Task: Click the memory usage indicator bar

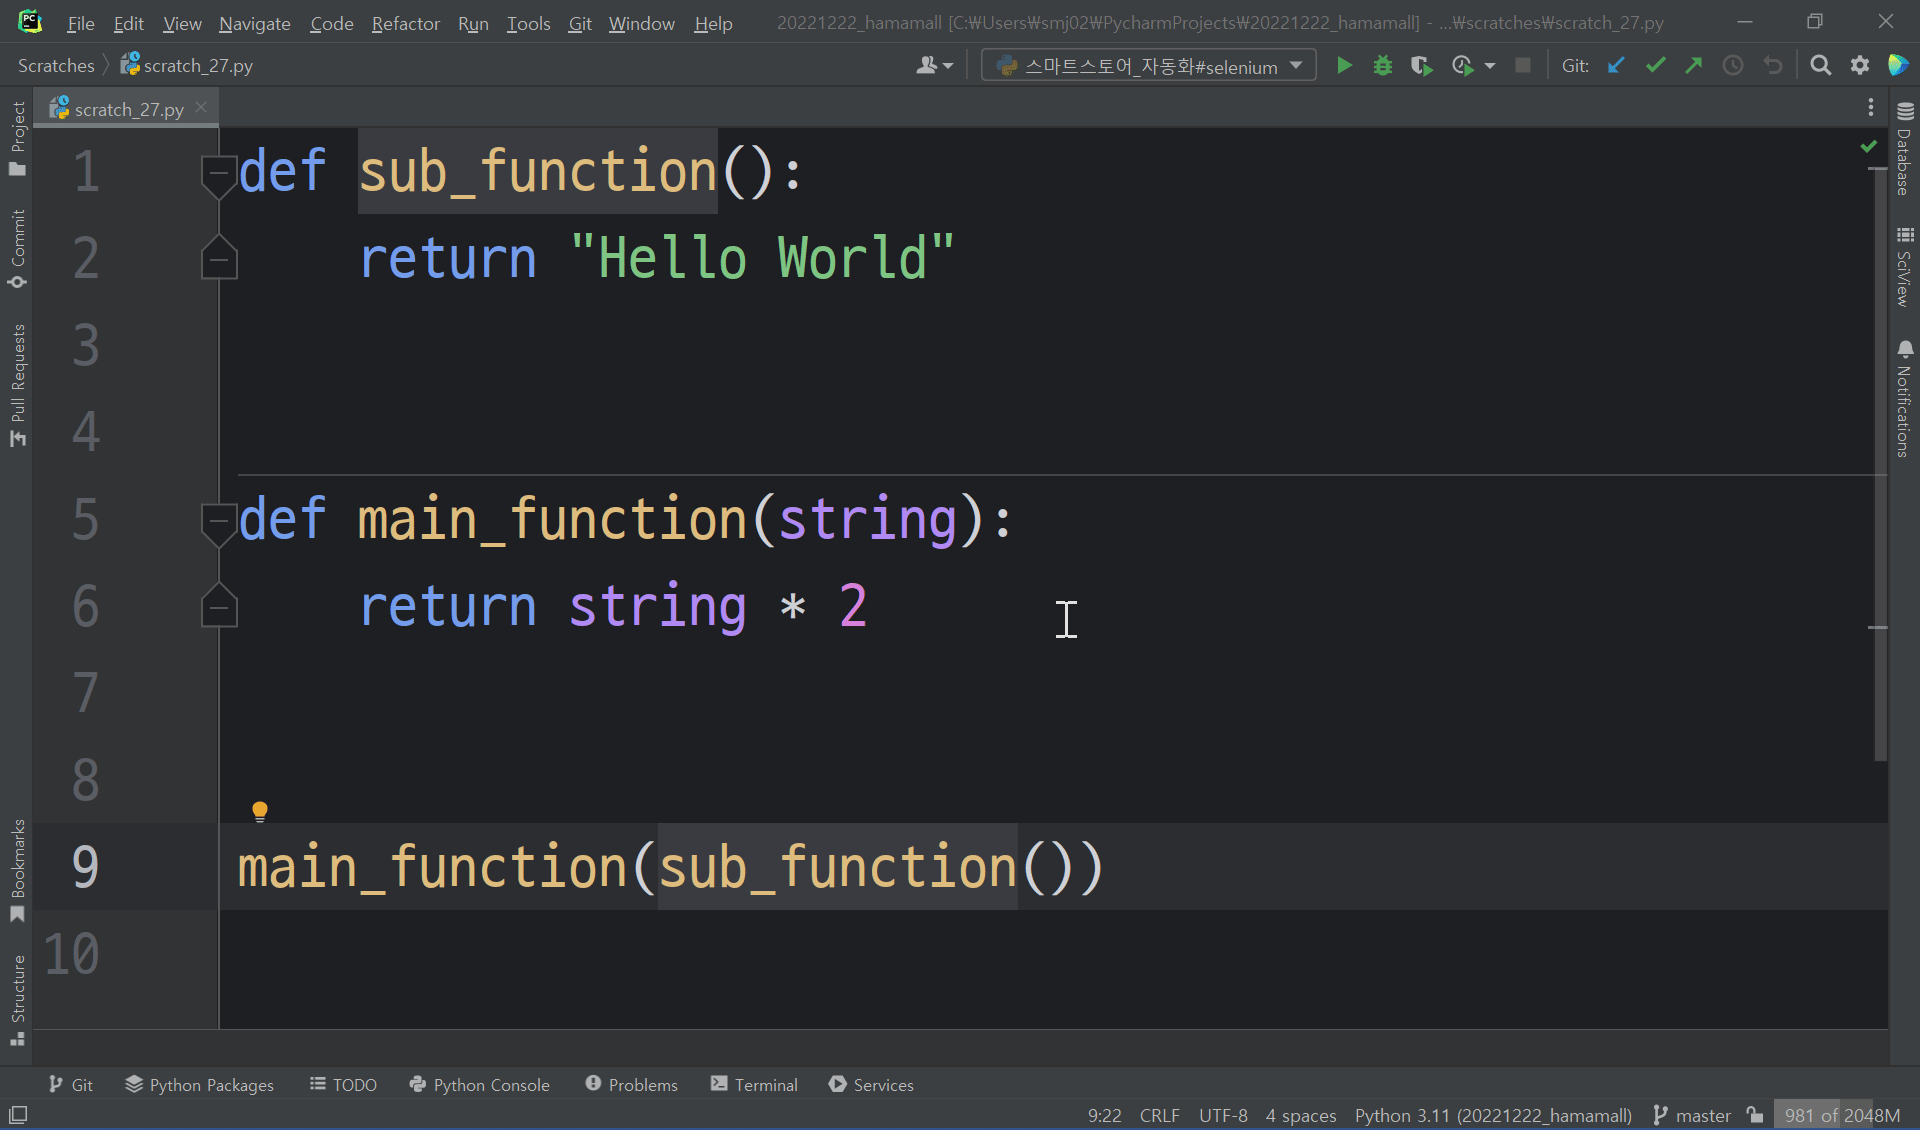Action: (x=1841, y=1115)
